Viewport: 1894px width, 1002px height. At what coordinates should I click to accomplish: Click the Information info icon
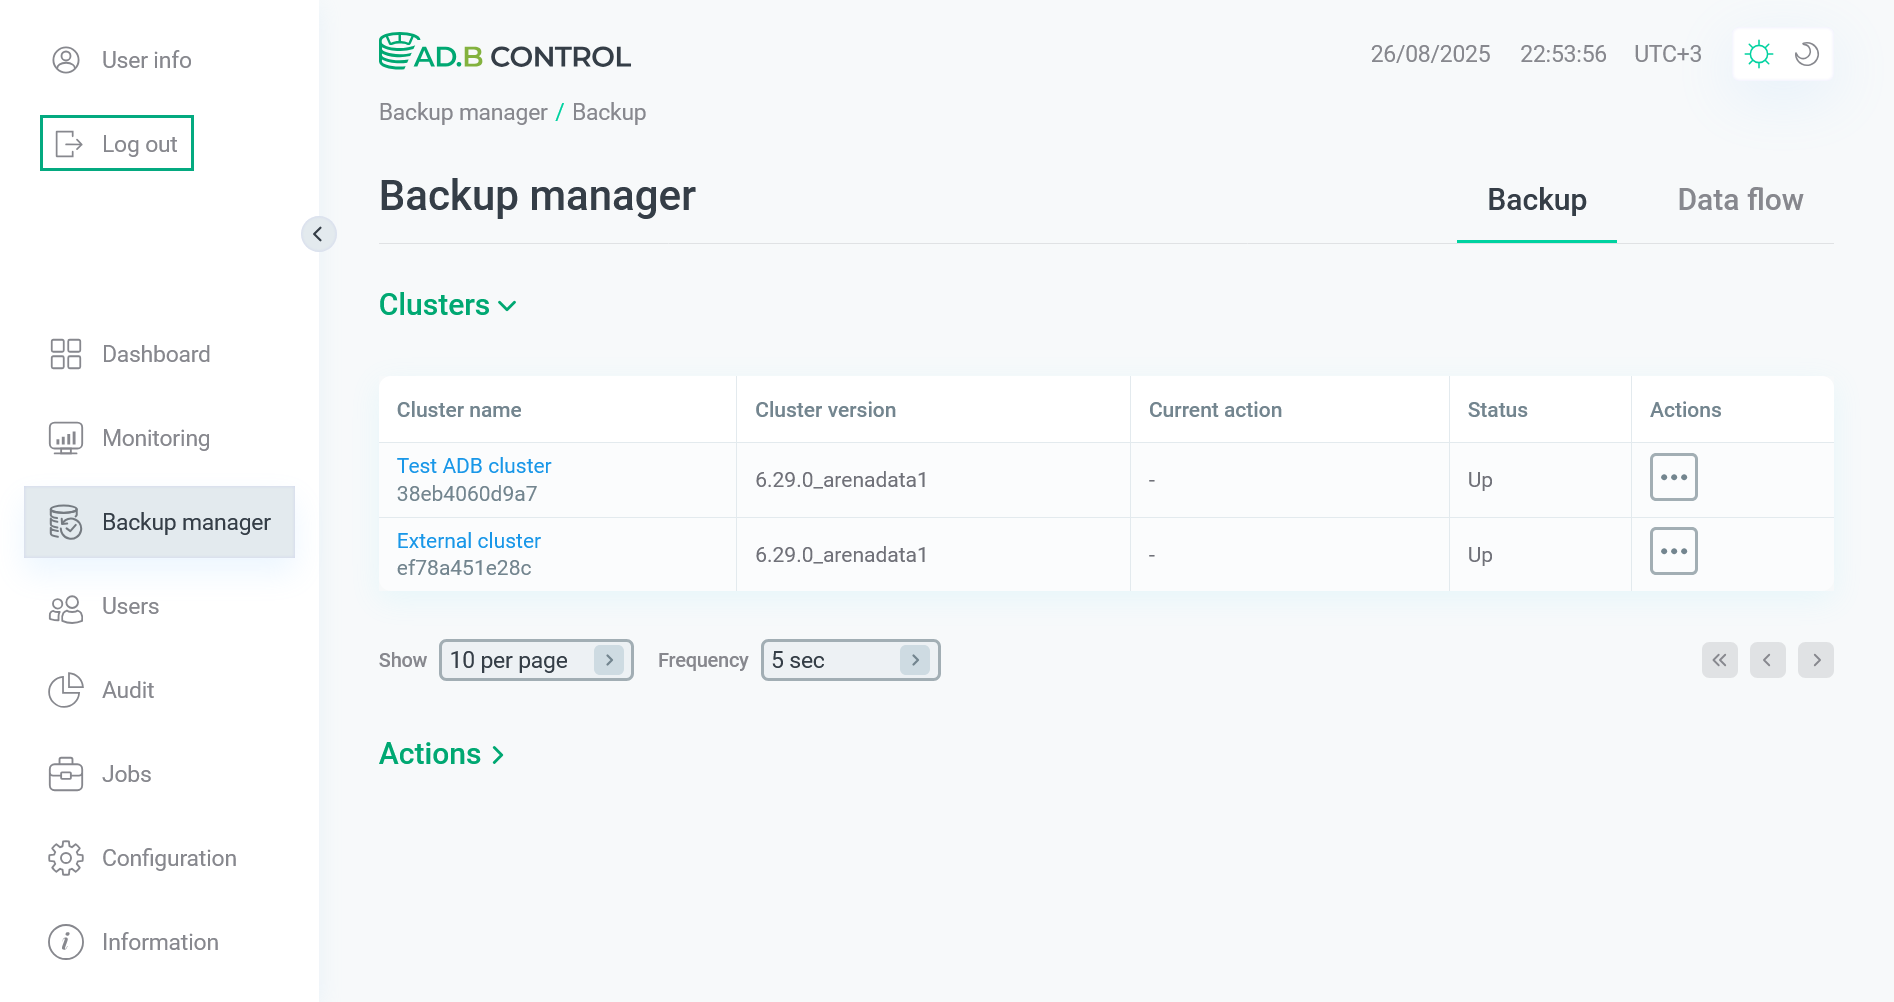pos(66,941)
